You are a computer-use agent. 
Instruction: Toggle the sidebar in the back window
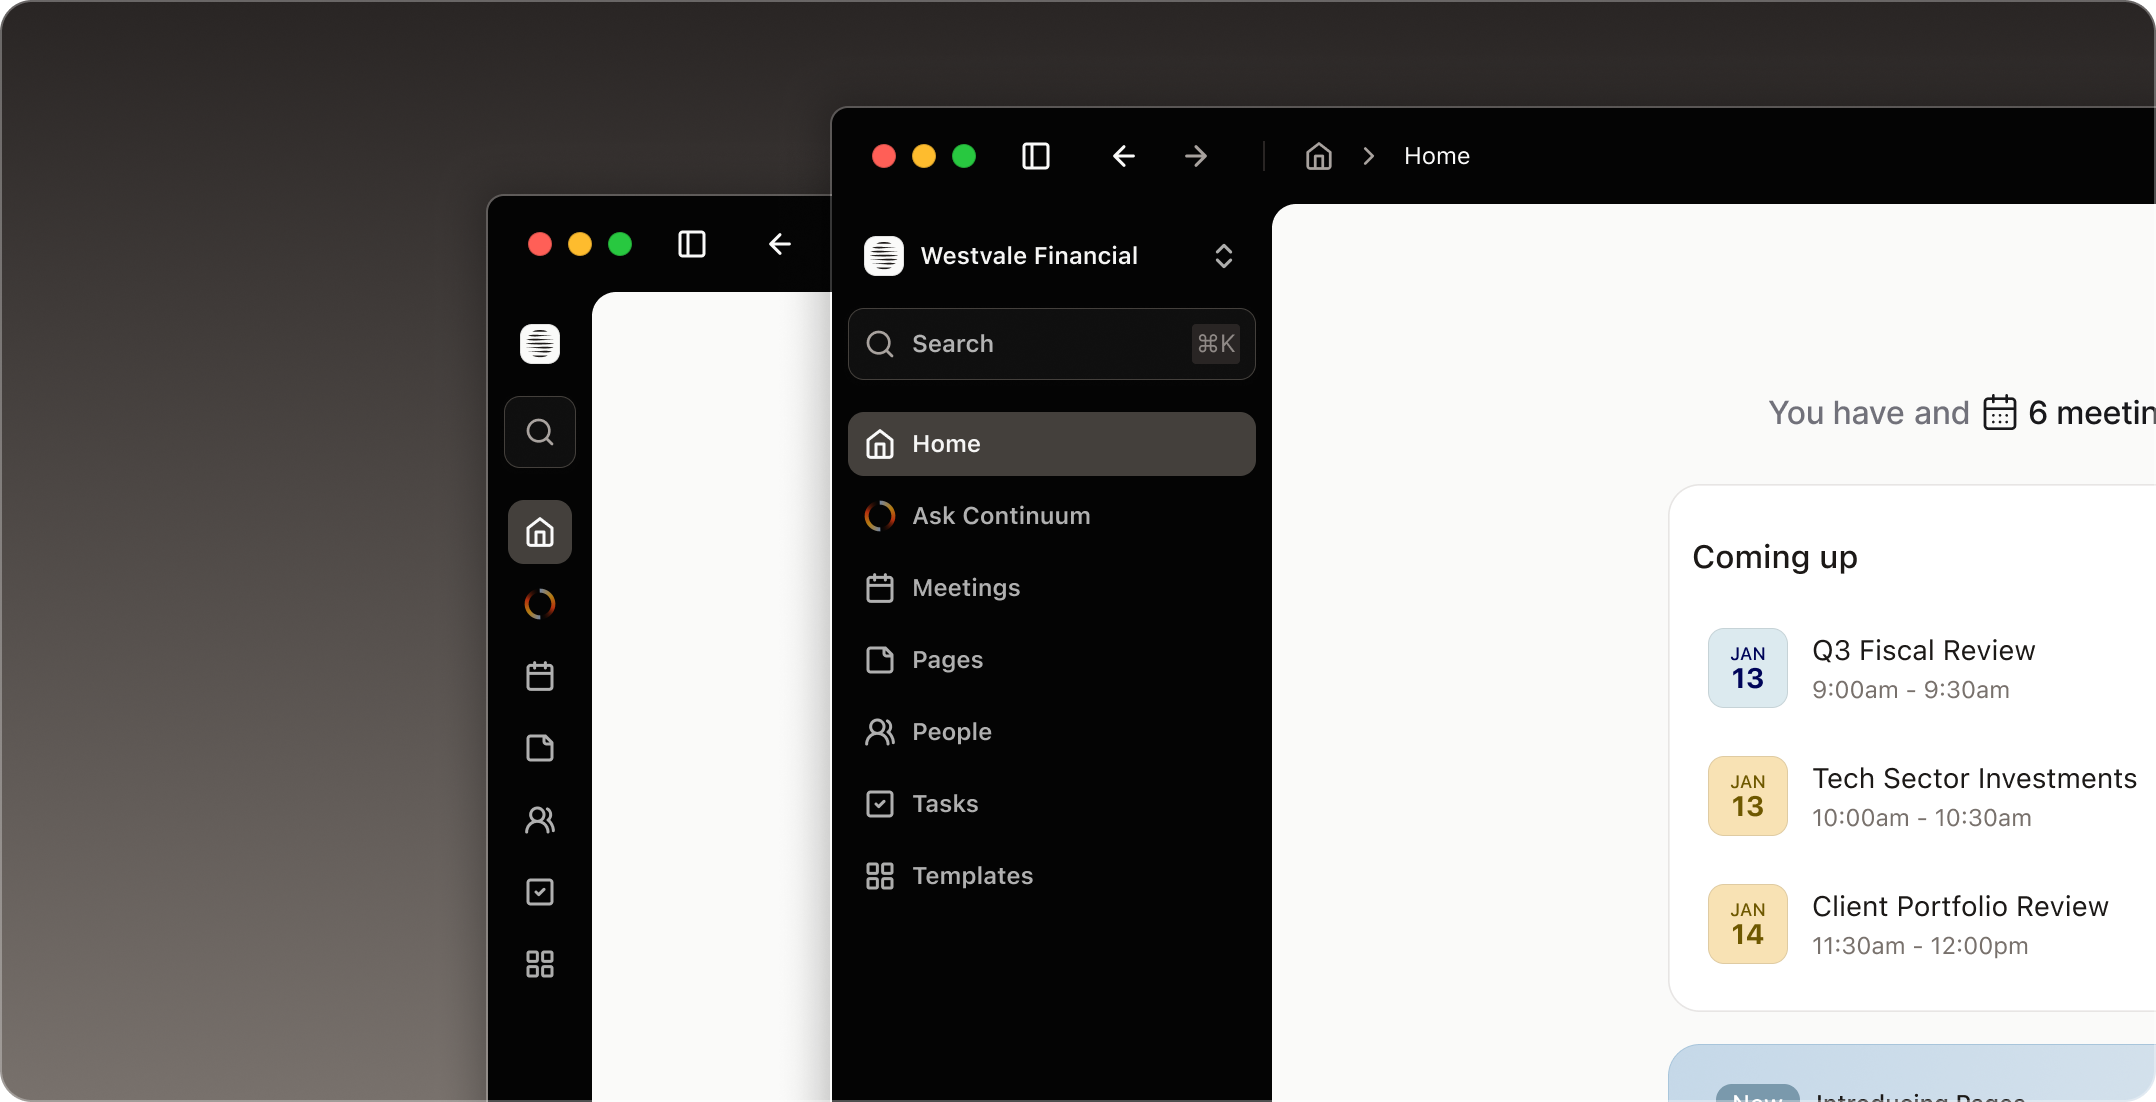click(692, 244)
